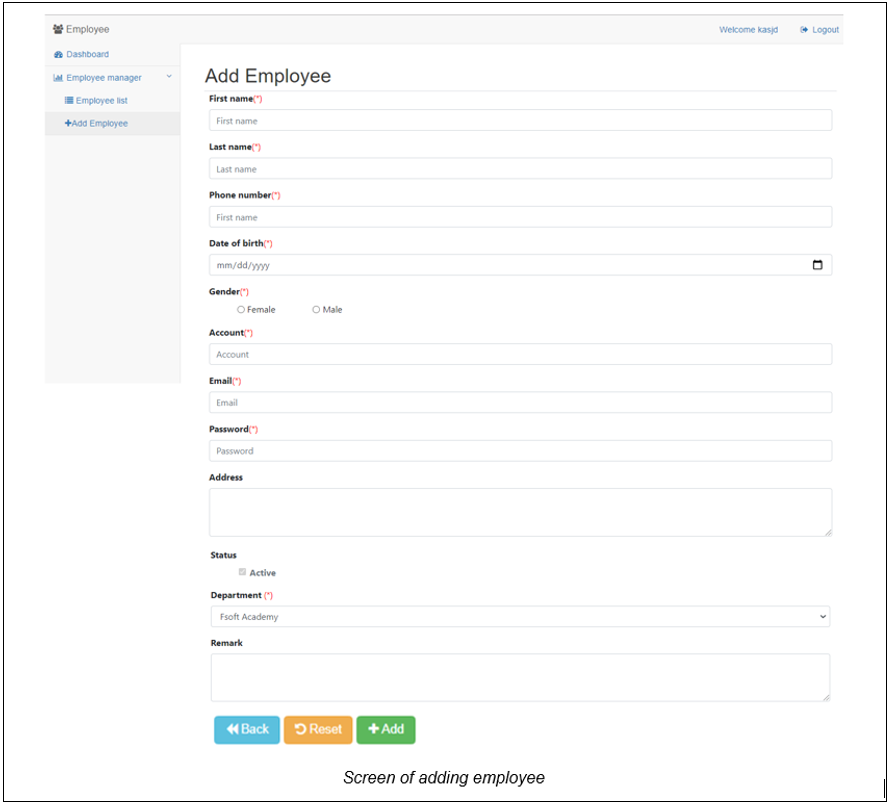Click the logout arrow icon top right

(803, 29)
